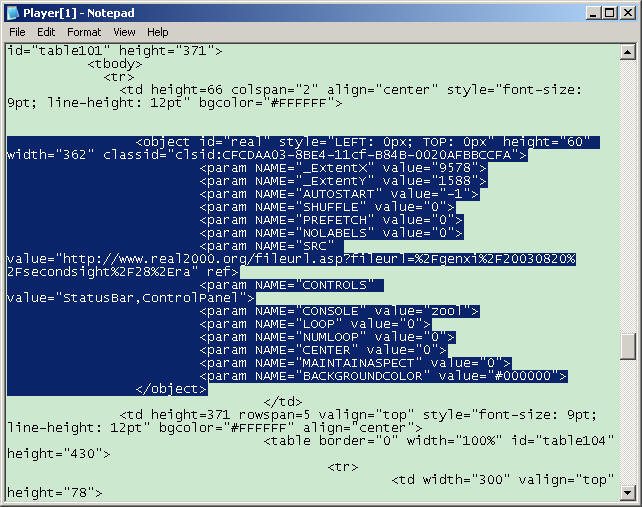Viewport: 642px width, 507px height.
Task: Click the closing </object> tag
Action: tap(170, 389)
